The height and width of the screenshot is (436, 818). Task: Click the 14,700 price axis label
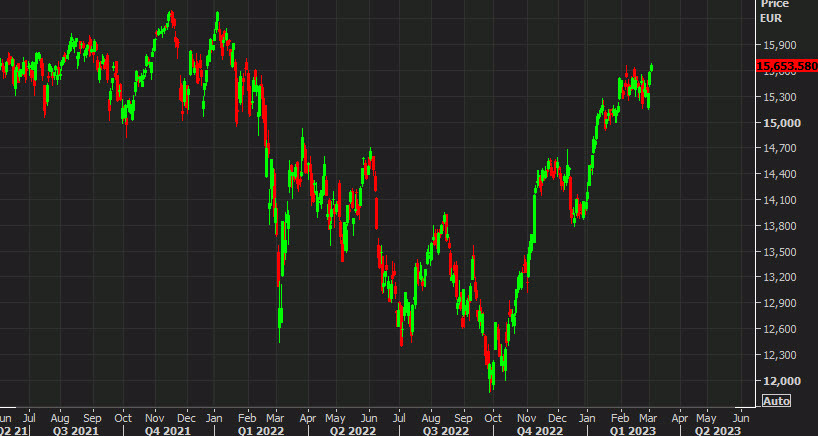[779, 148]
